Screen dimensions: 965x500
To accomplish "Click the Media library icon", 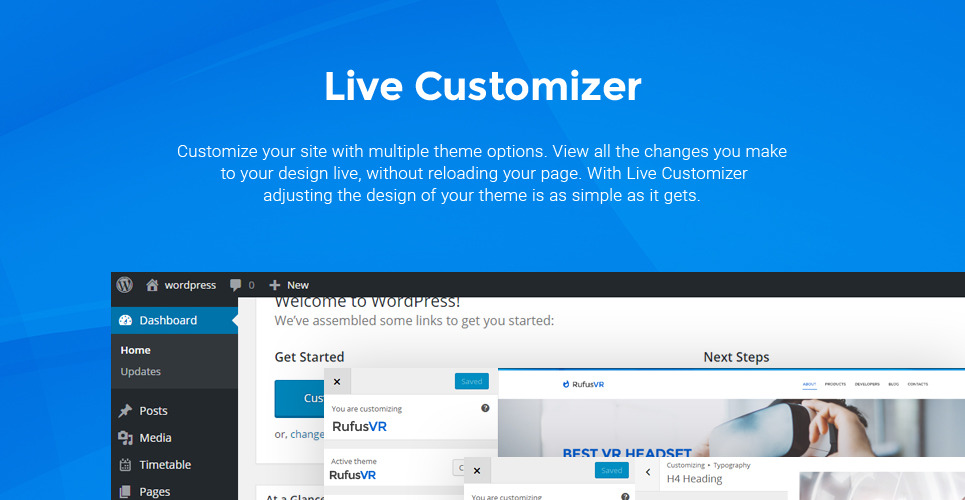I will click(125, 438).
